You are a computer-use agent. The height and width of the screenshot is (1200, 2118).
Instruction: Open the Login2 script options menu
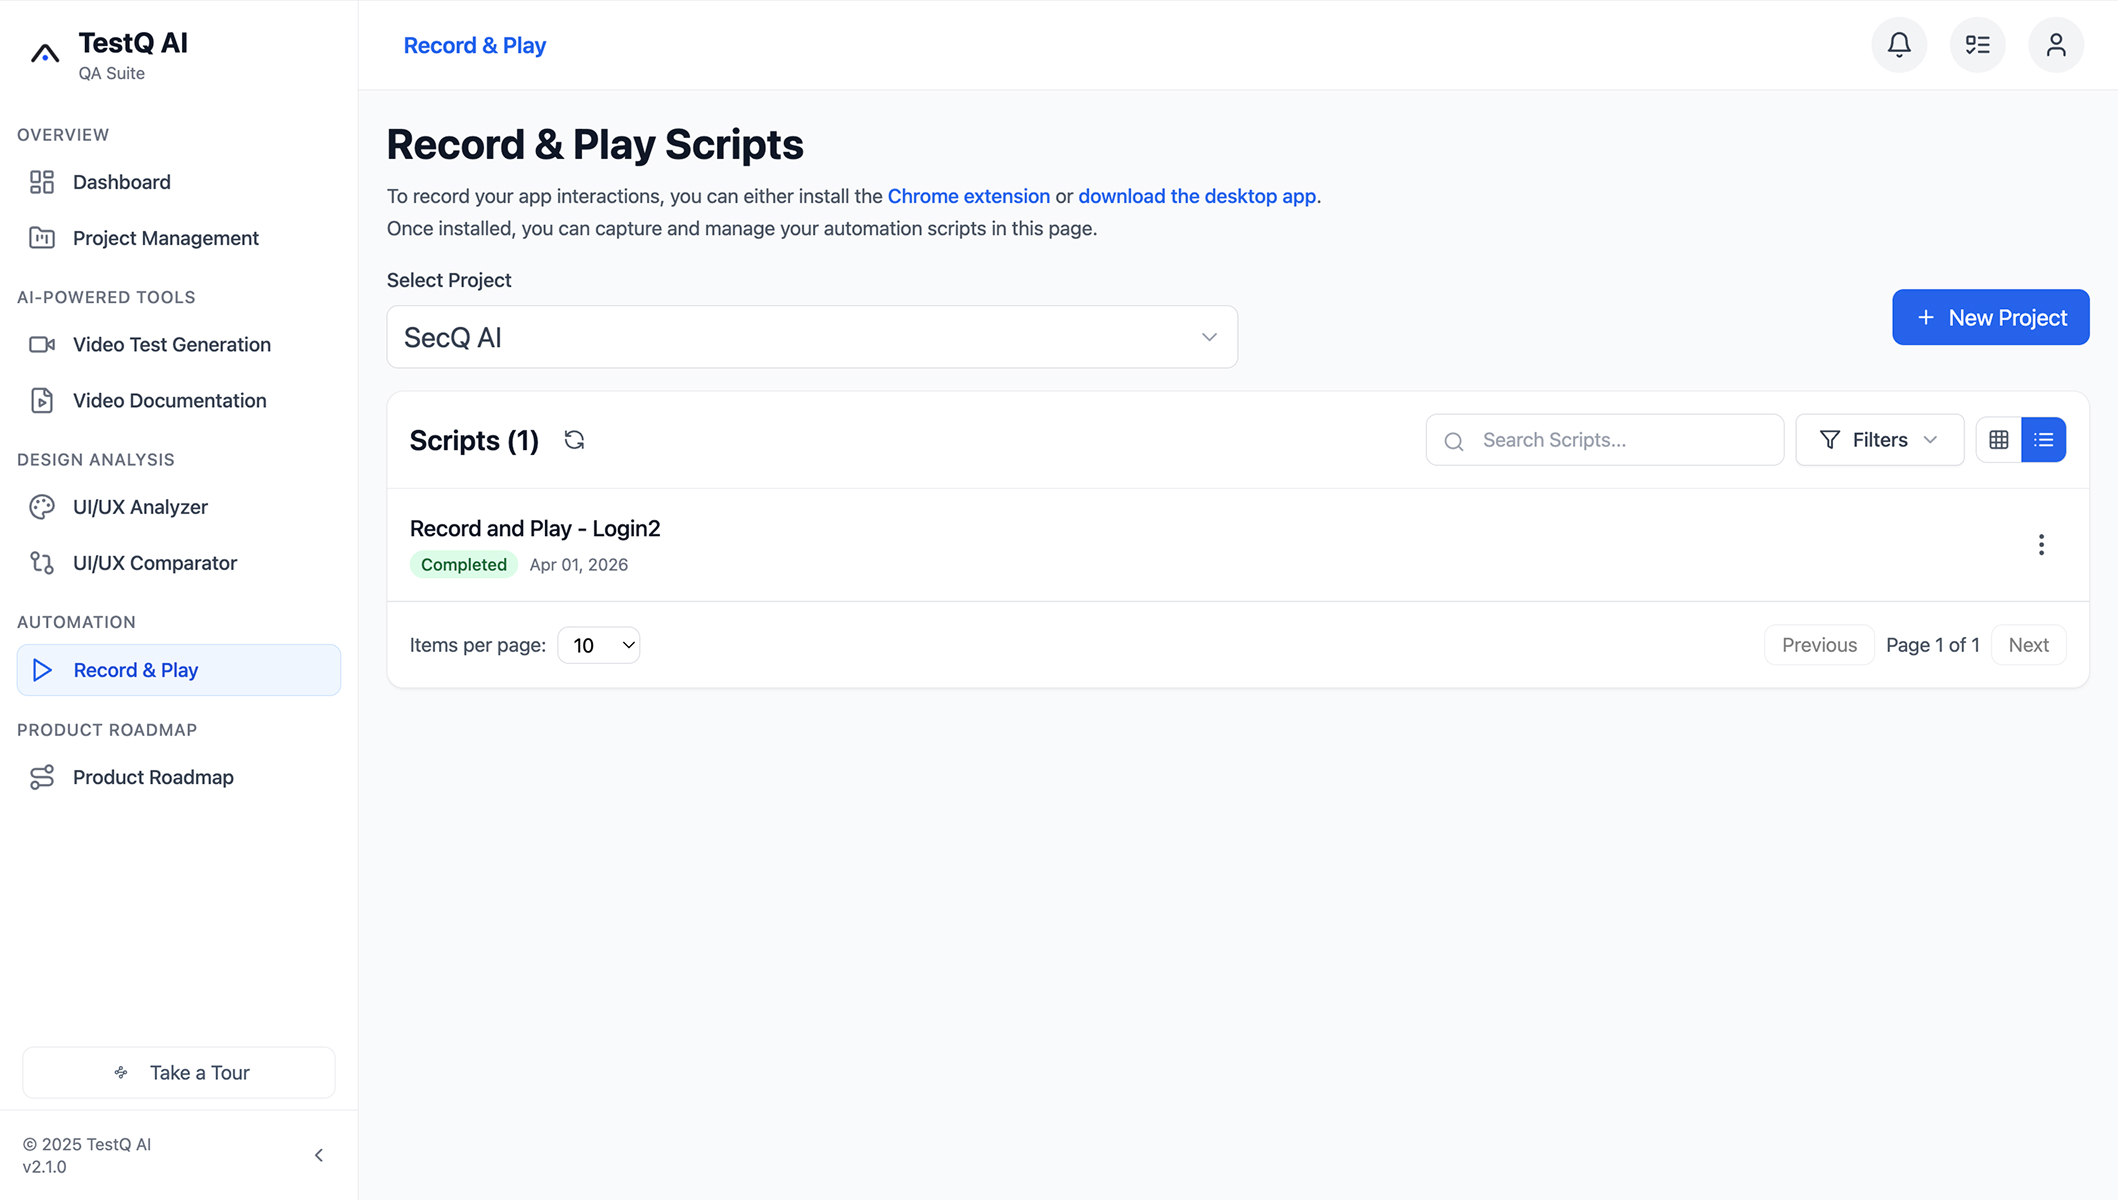[x=2041, y=545]
